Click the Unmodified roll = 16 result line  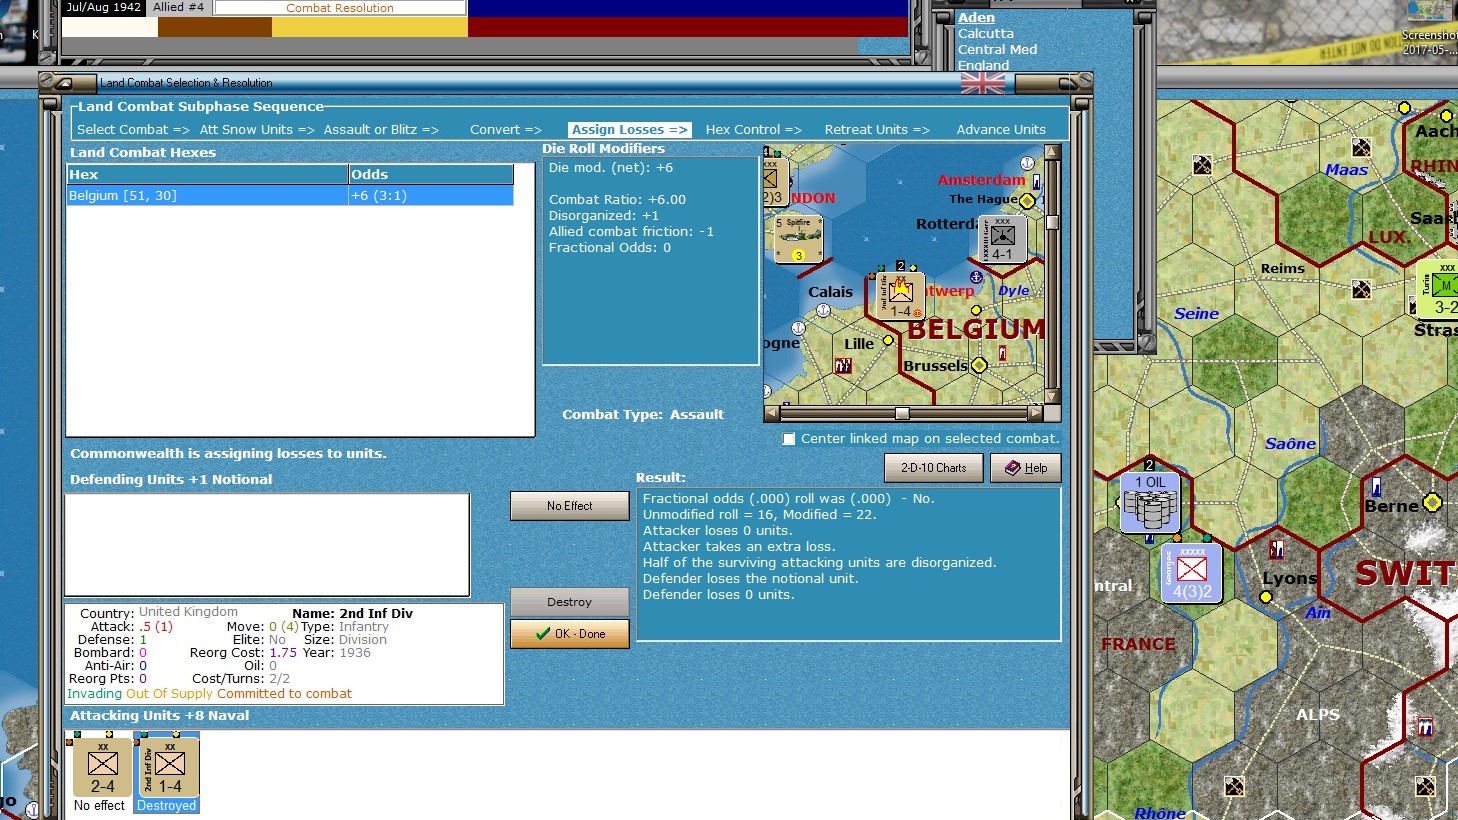pyautogui.click(x=759, y=515)
